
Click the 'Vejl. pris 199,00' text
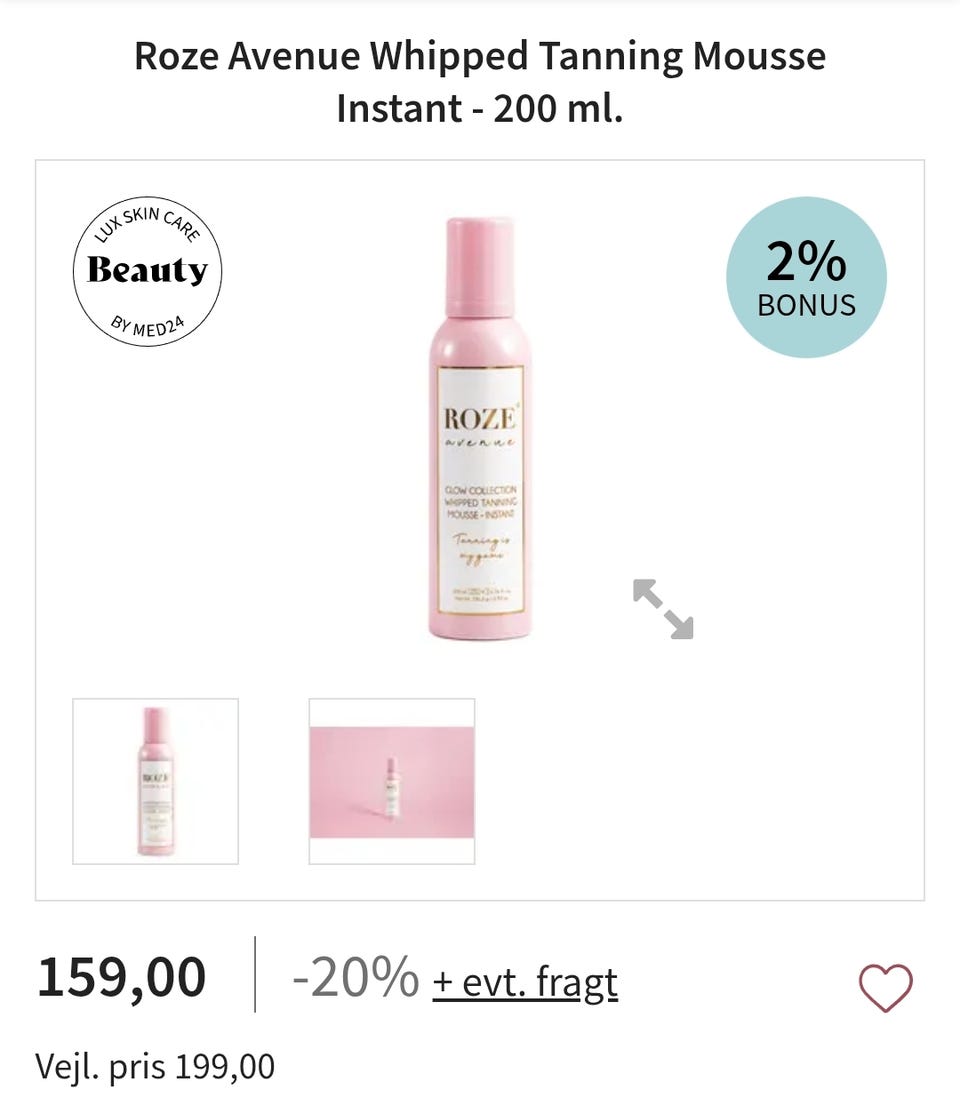click(155, 1067)
